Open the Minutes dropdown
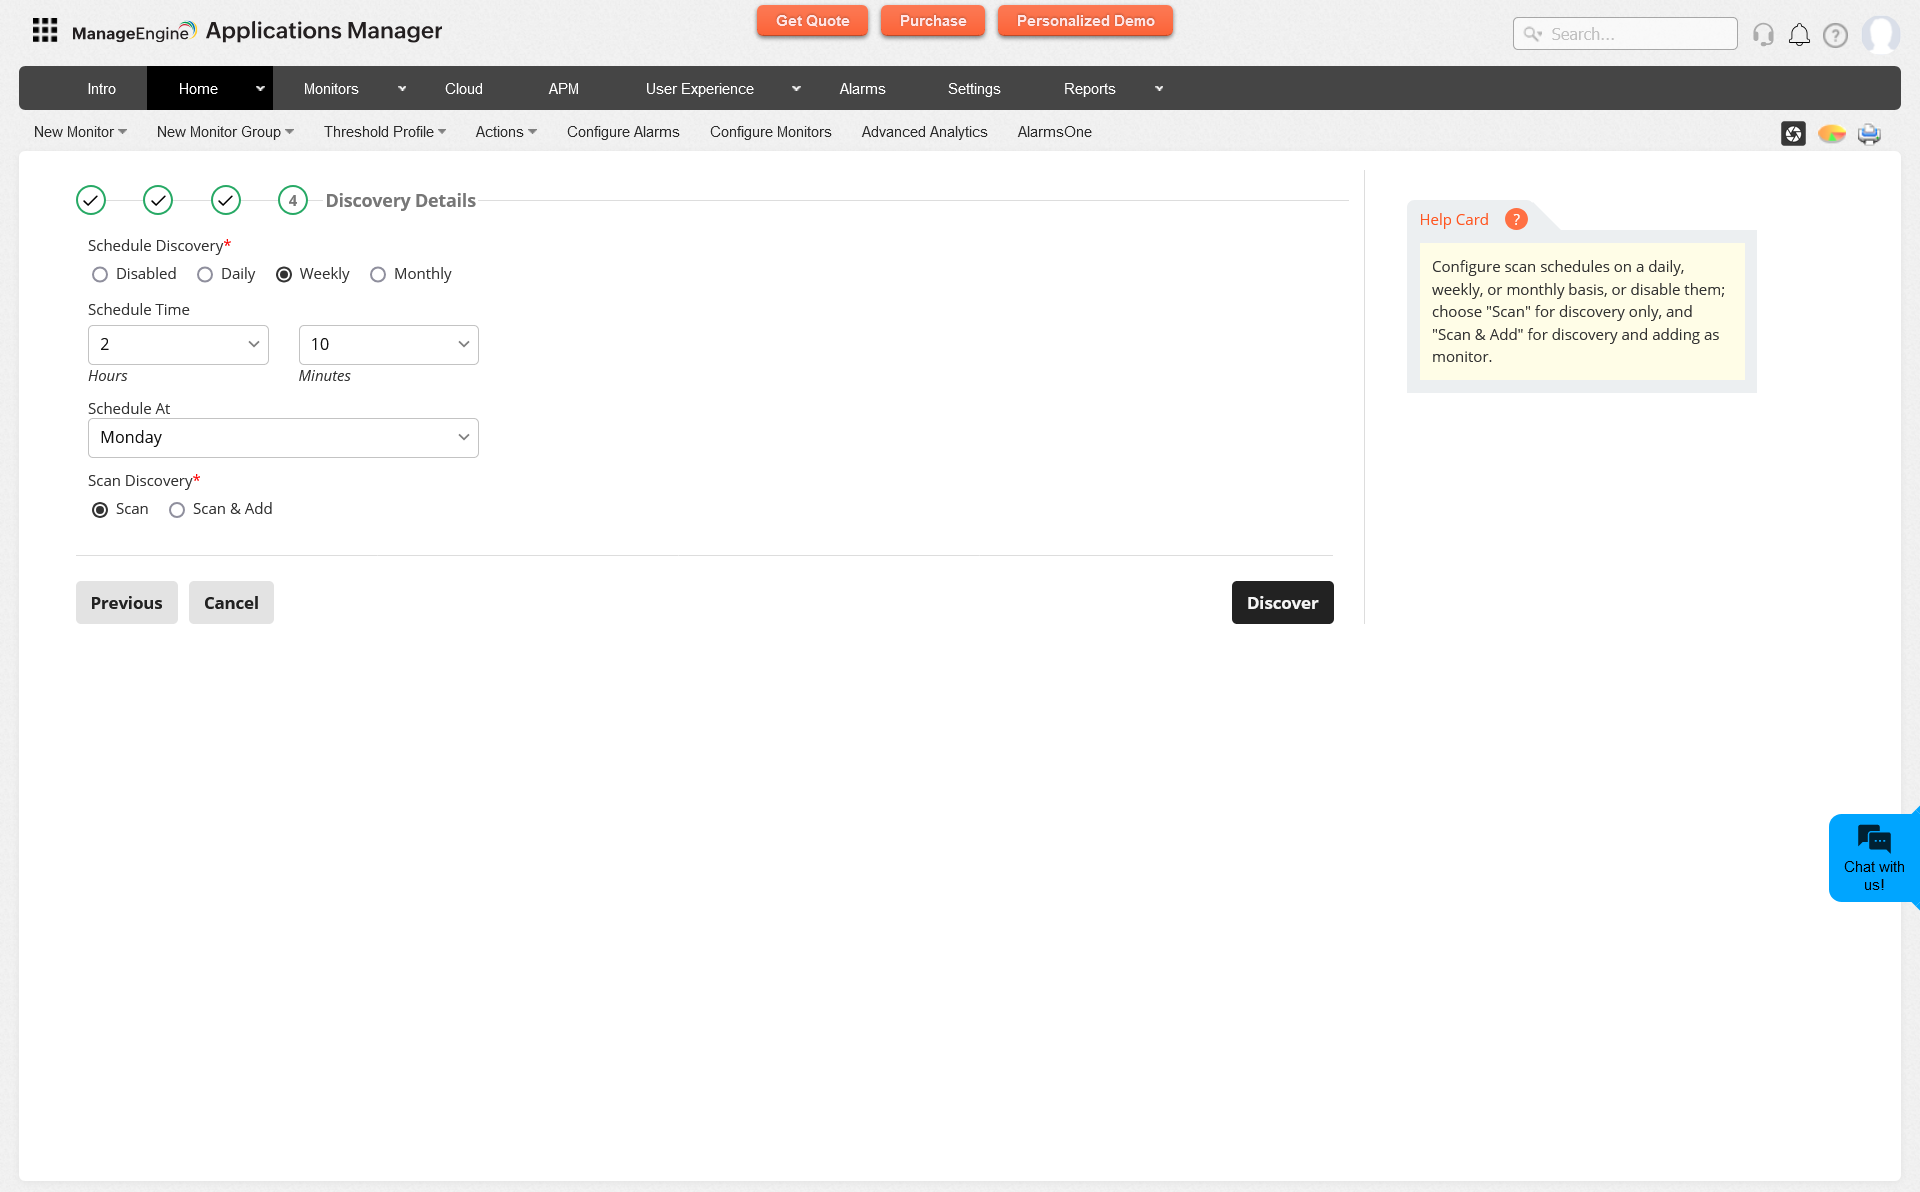This screenshot has width=1920, height=1192. (388, 345)
